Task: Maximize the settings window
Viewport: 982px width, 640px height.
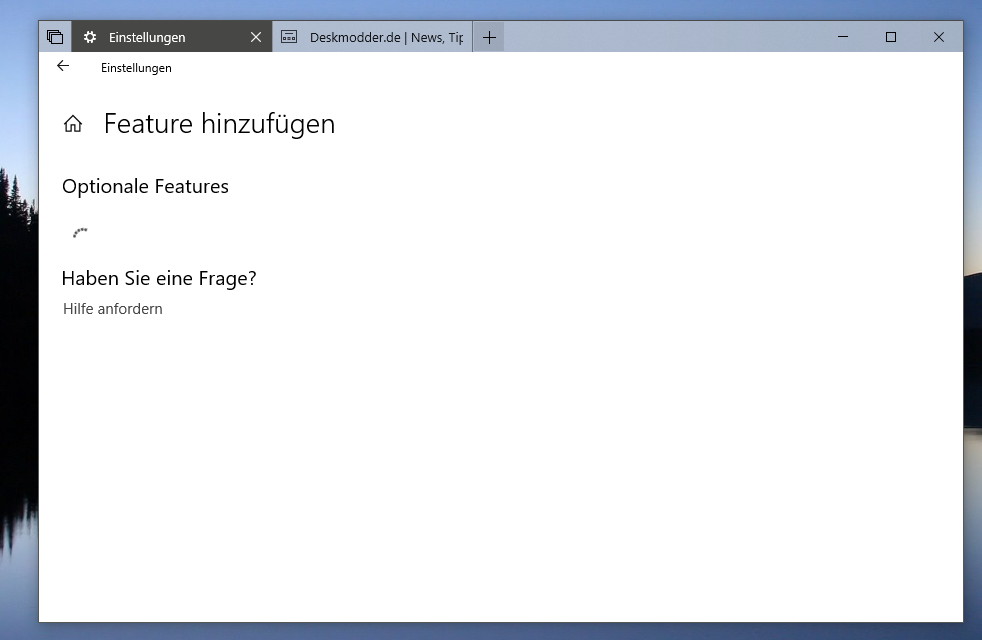Action: click(891, 37)
